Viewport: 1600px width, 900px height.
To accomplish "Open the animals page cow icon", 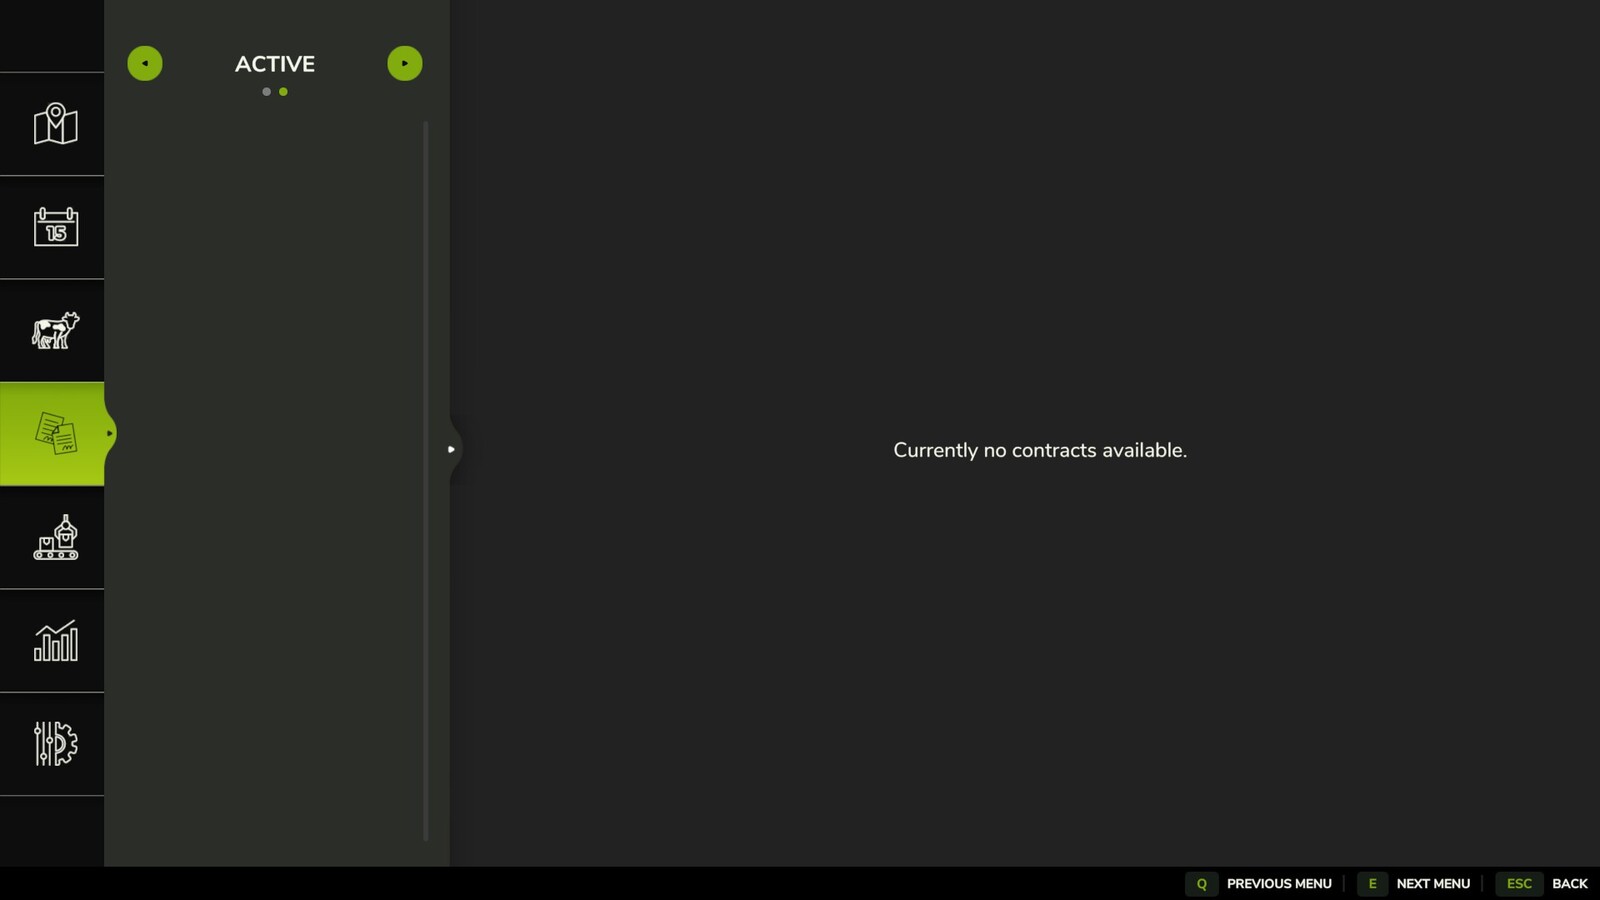I will tap(55, 330).
